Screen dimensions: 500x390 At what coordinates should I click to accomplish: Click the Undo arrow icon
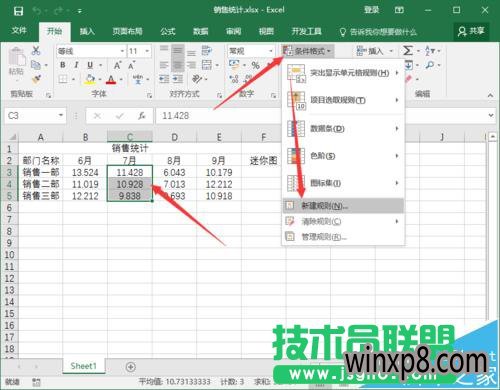pos(37,11)
